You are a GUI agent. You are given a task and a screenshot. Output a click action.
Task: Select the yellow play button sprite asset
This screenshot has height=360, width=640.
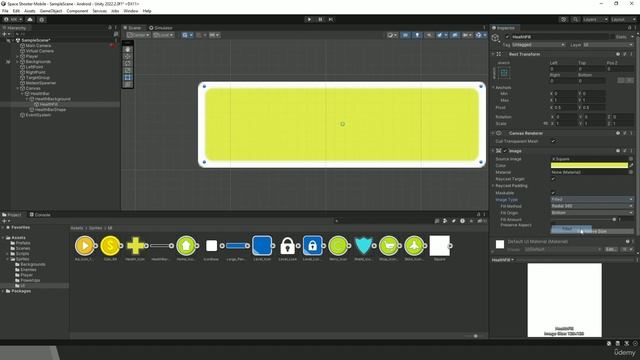tap(84, 245)
